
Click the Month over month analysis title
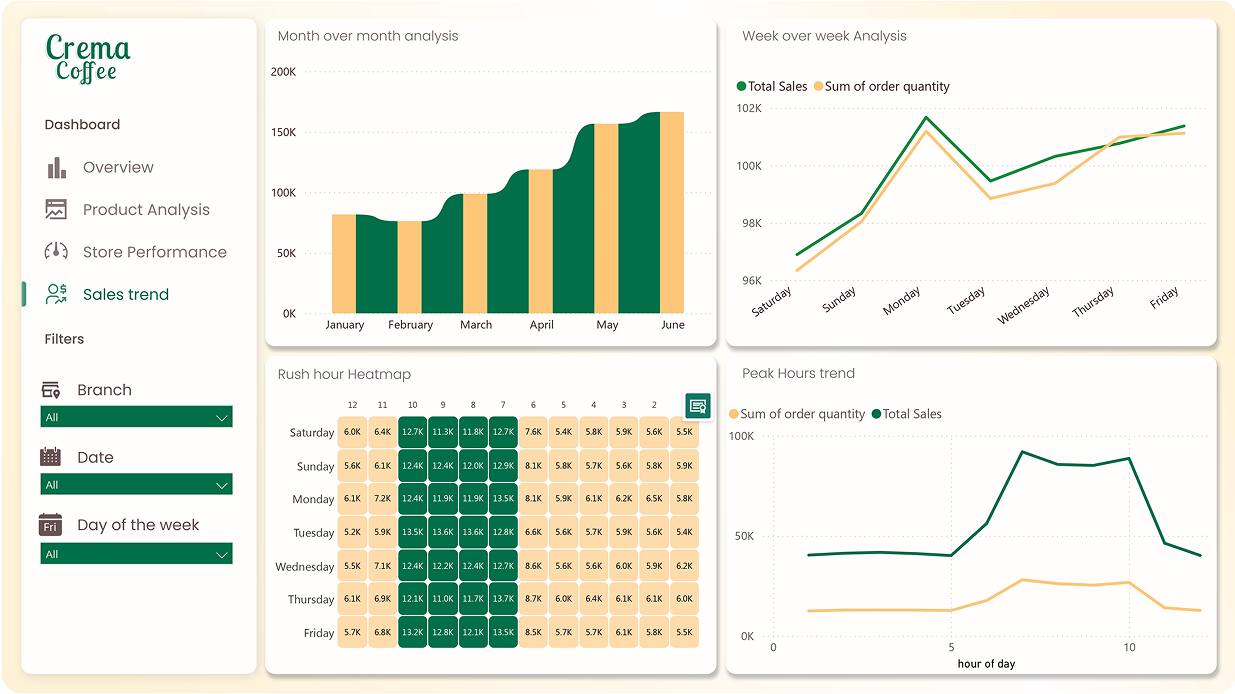click(368, 36)
